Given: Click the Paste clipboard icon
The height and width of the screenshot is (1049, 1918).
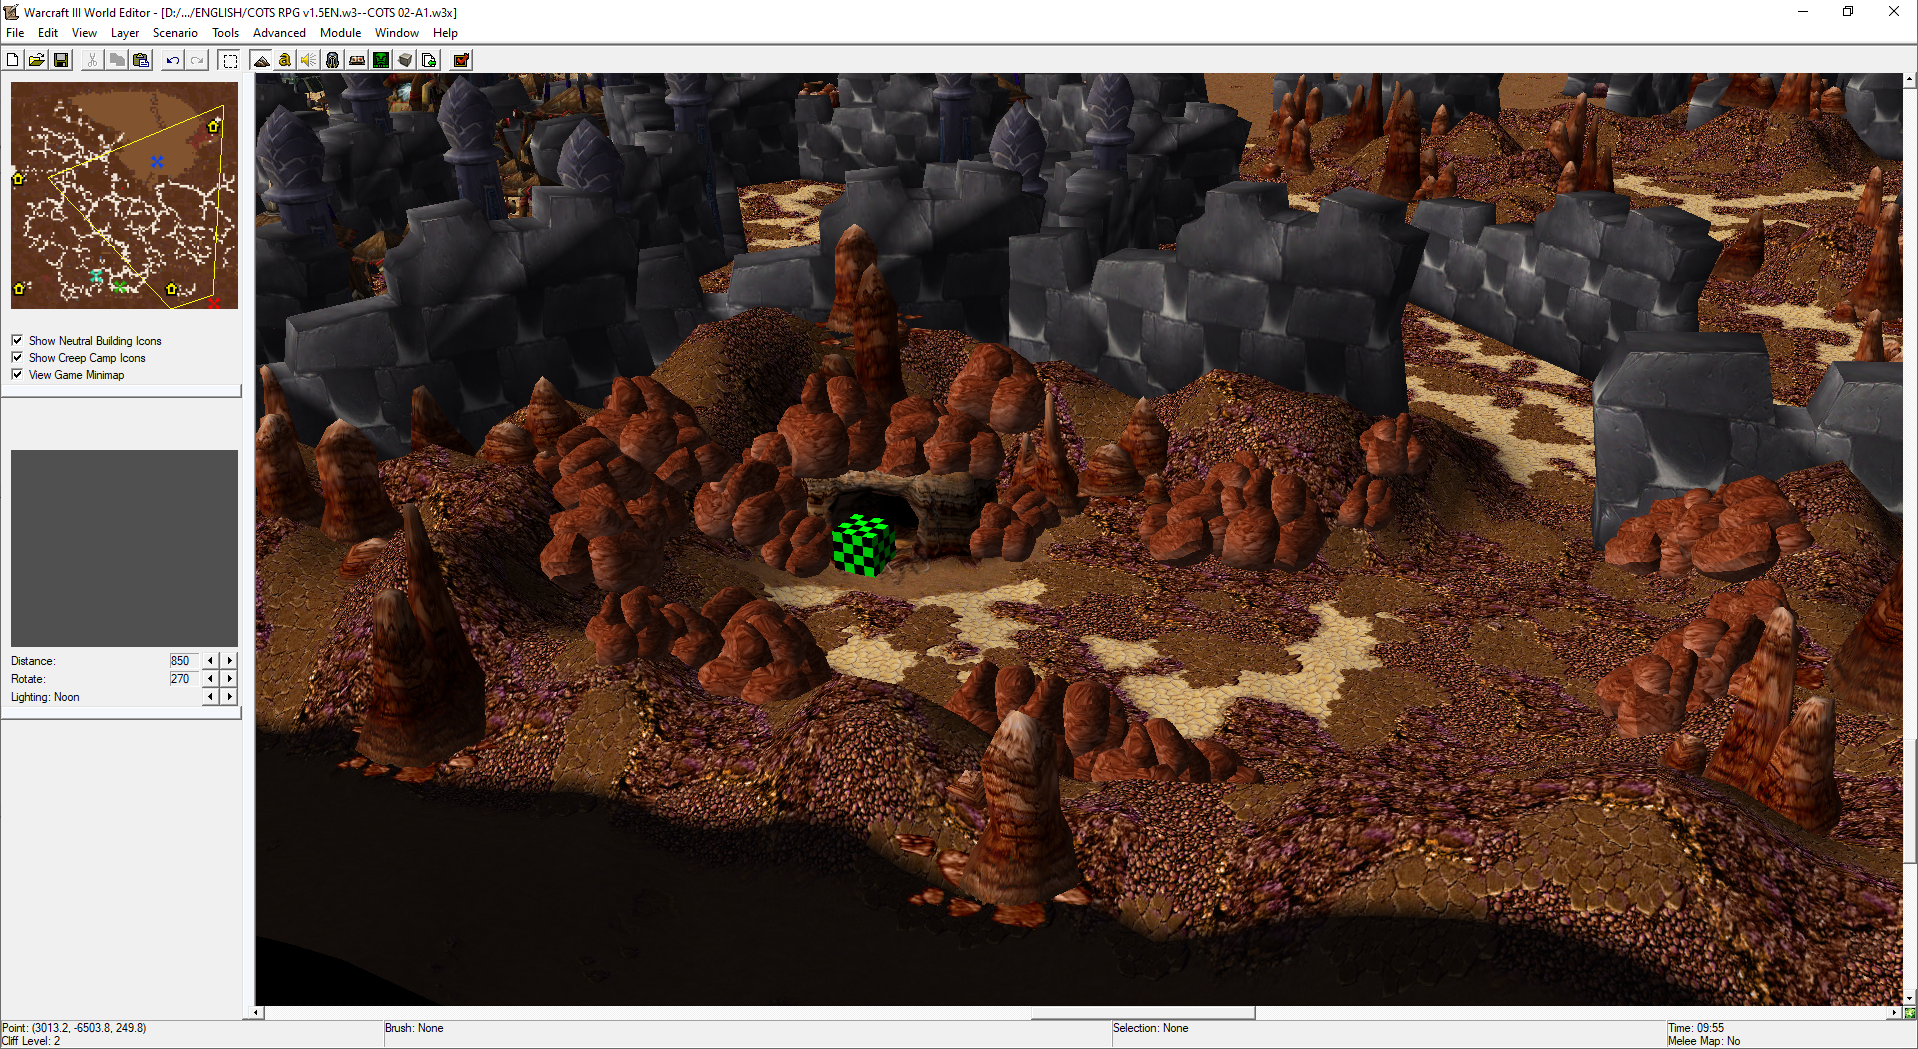Looking at the screenshot, I should pyautogui.click(x=141, y=60).
